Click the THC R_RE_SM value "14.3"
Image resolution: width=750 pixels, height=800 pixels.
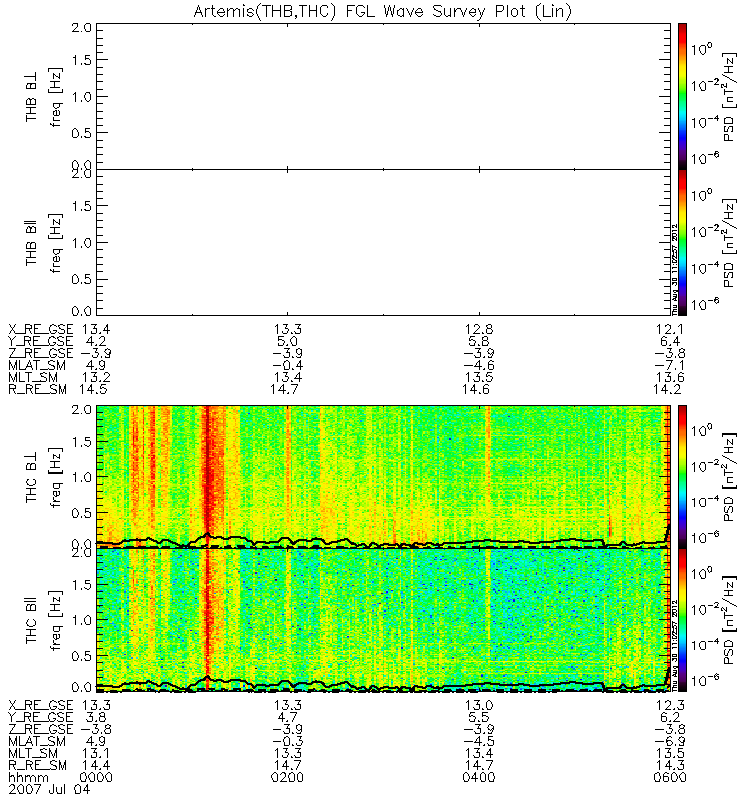pyautogui.click(x=670, y=766)
